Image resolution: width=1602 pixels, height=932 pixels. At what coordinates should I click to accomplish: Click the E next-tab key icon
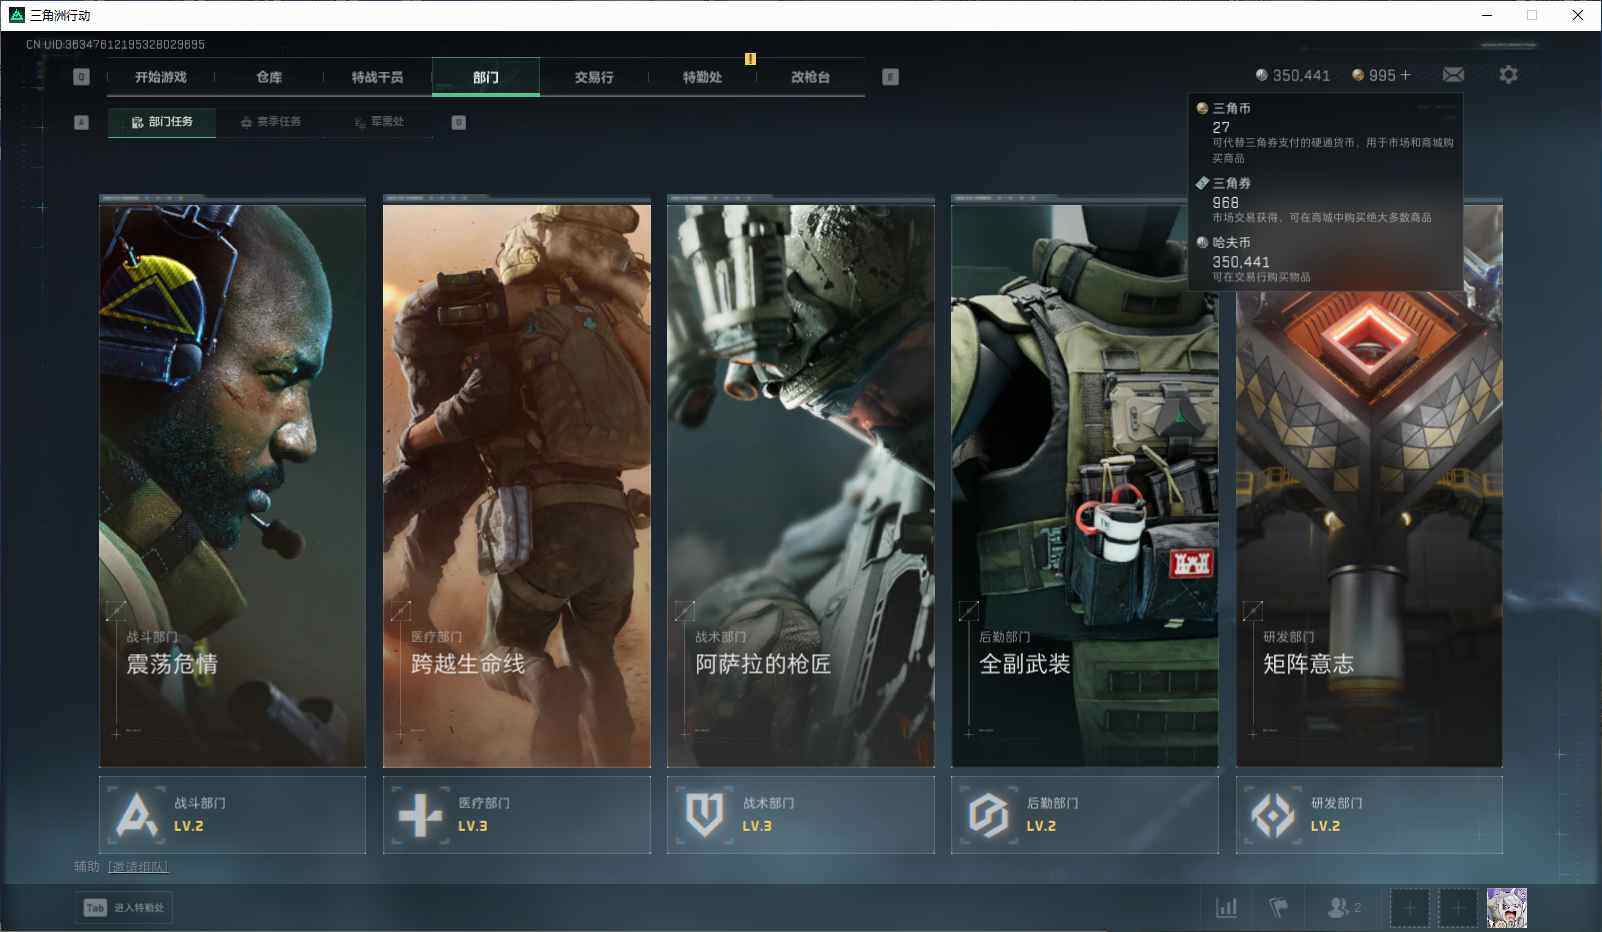[890, 77]
